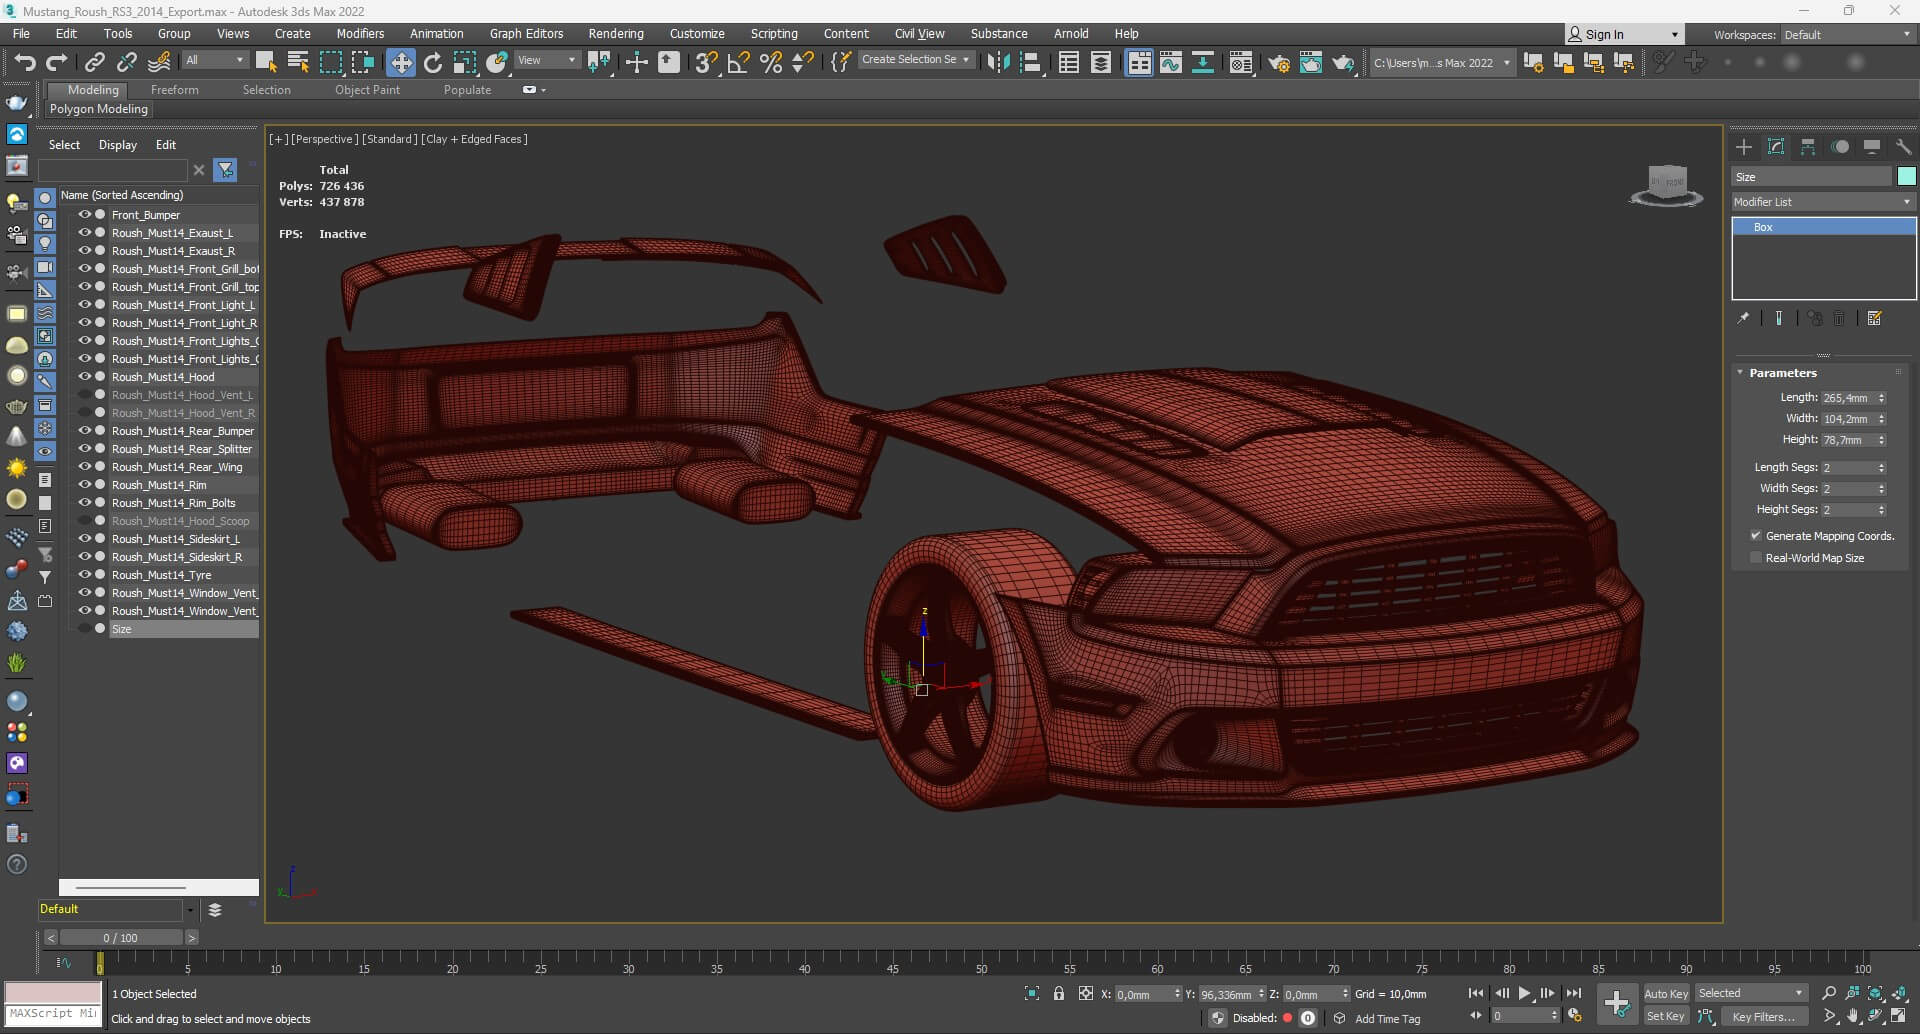Go to animation start
This screenshot has width=1920, height=1034.
(1476, 993)
